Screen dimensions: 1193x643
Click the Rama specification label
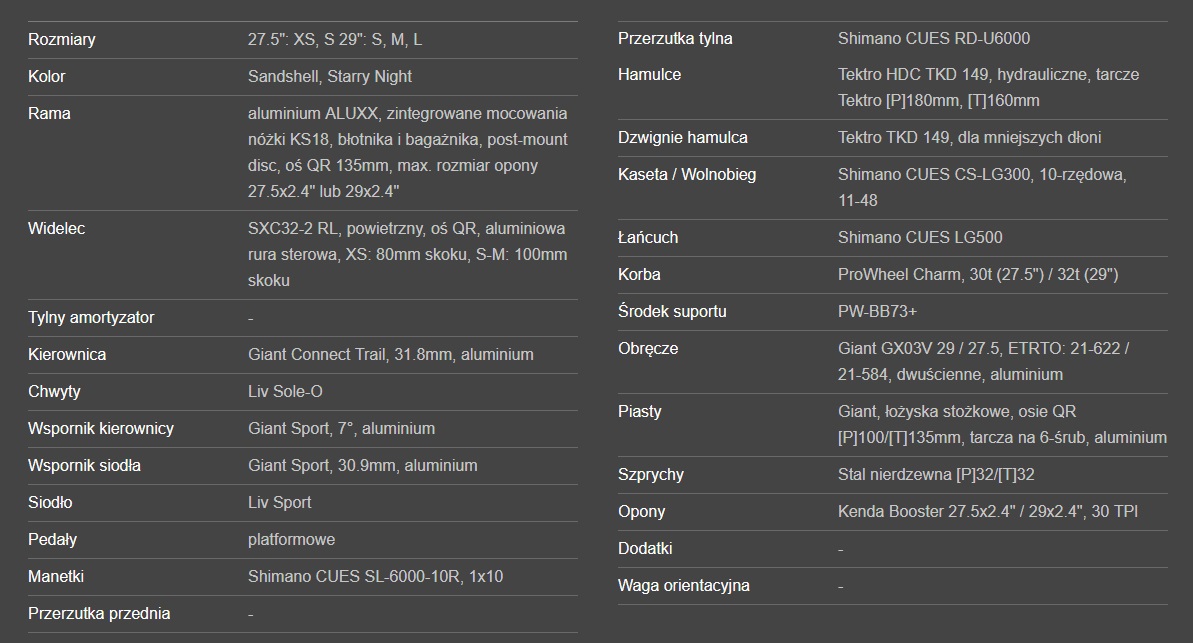(50, 114)
